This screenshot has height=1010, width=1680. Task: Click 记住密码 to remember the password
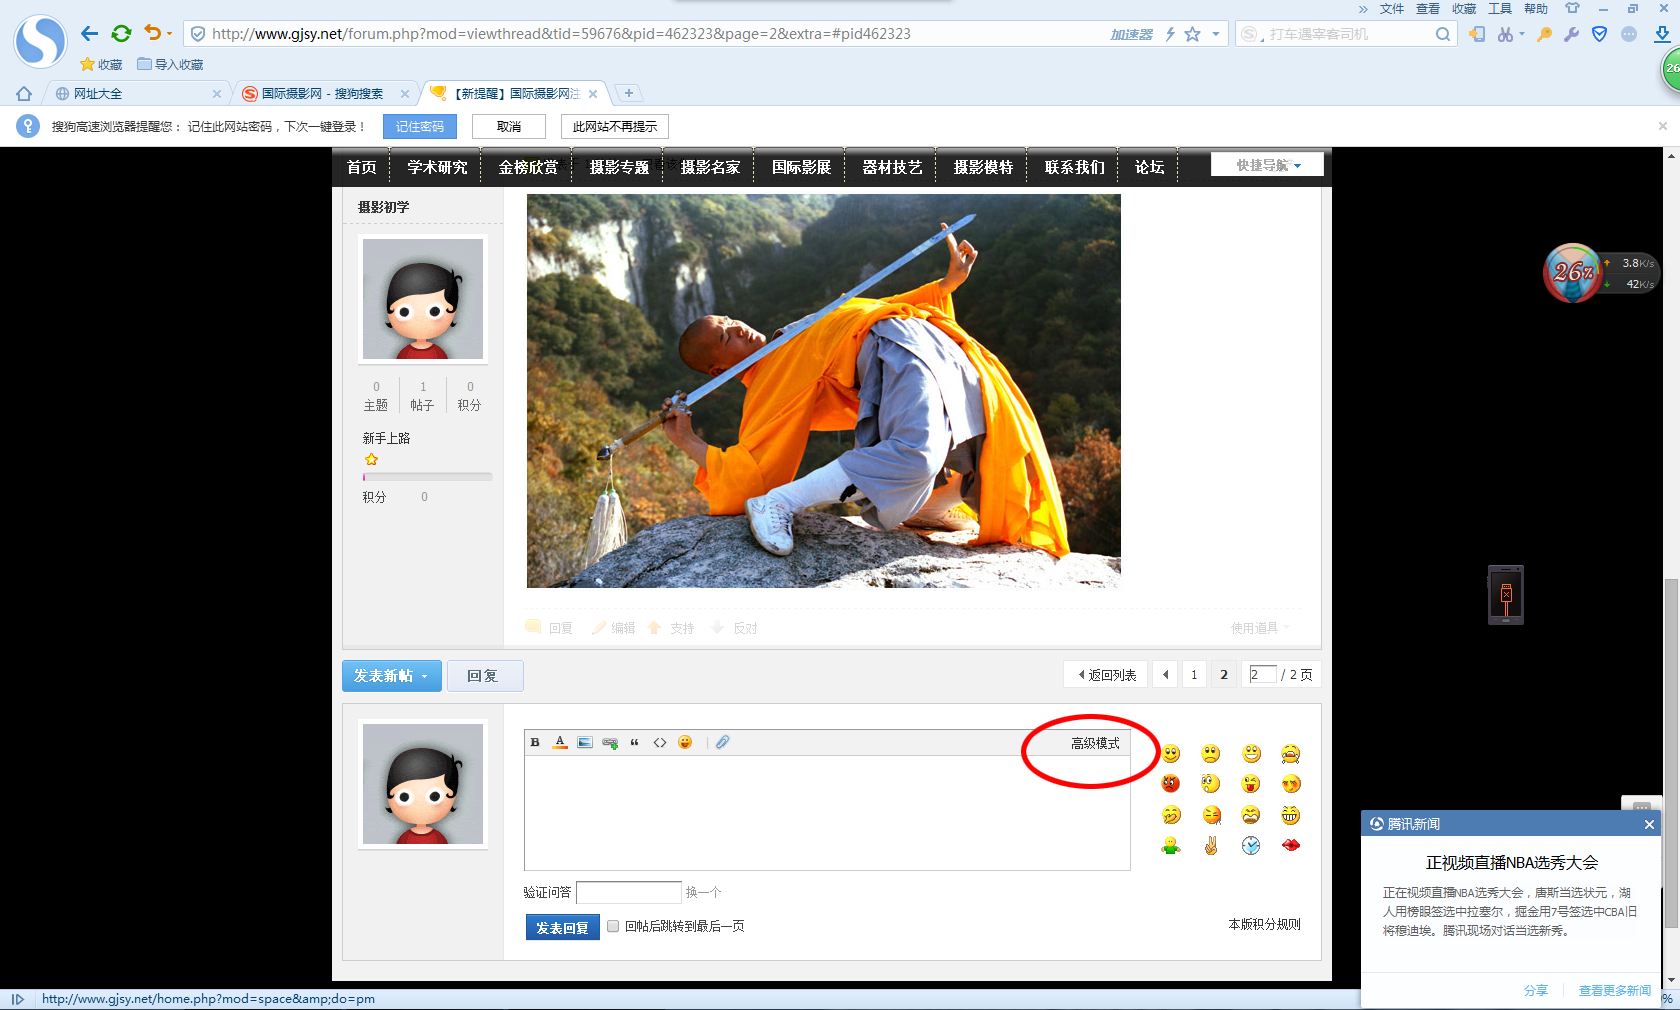pyautogui.click(x=419, y=127)
